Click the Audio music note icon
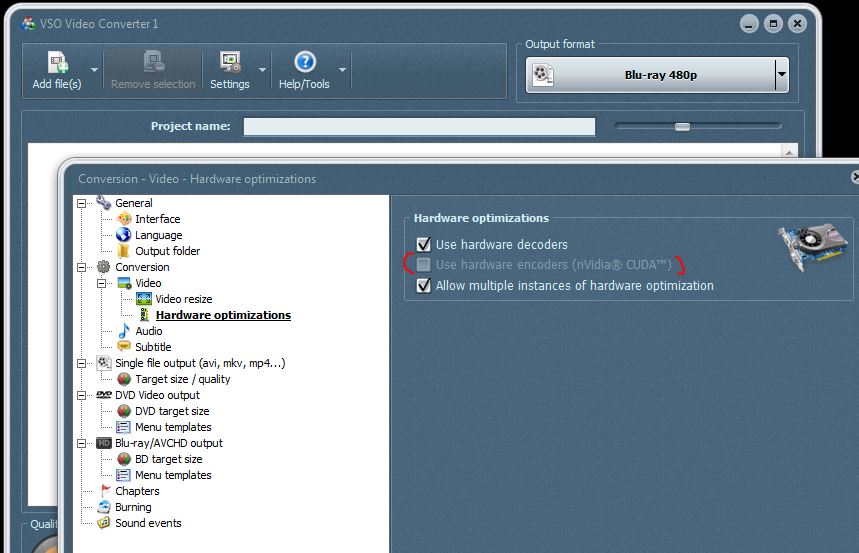Image resolution: width=859 pixels, height=553 pixels. coord(124,330)
